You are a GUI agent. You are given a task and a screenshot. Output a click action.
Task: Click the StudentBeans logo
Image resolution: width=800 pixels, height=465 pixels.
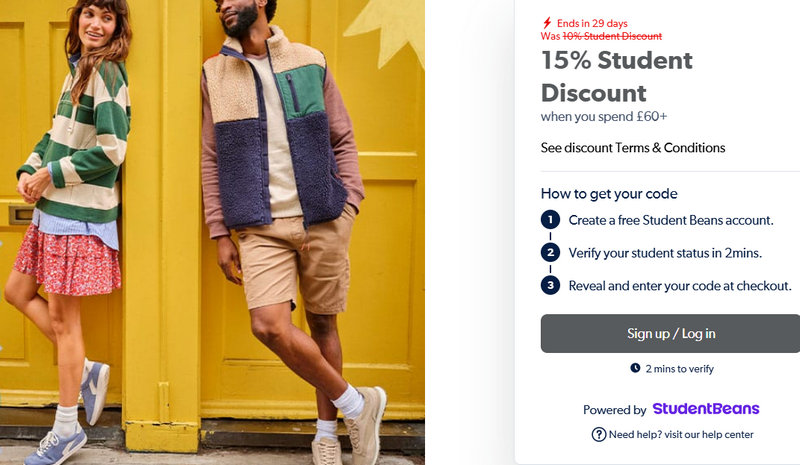pos(705,409)
